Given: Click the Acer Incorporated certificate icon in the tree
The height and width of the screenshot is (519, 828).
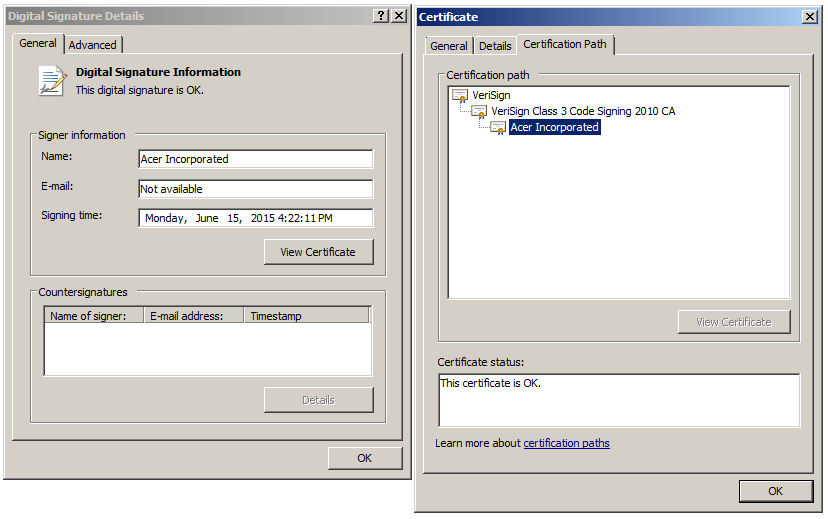Looking at the screenshot, I should [x=498, y=128].
